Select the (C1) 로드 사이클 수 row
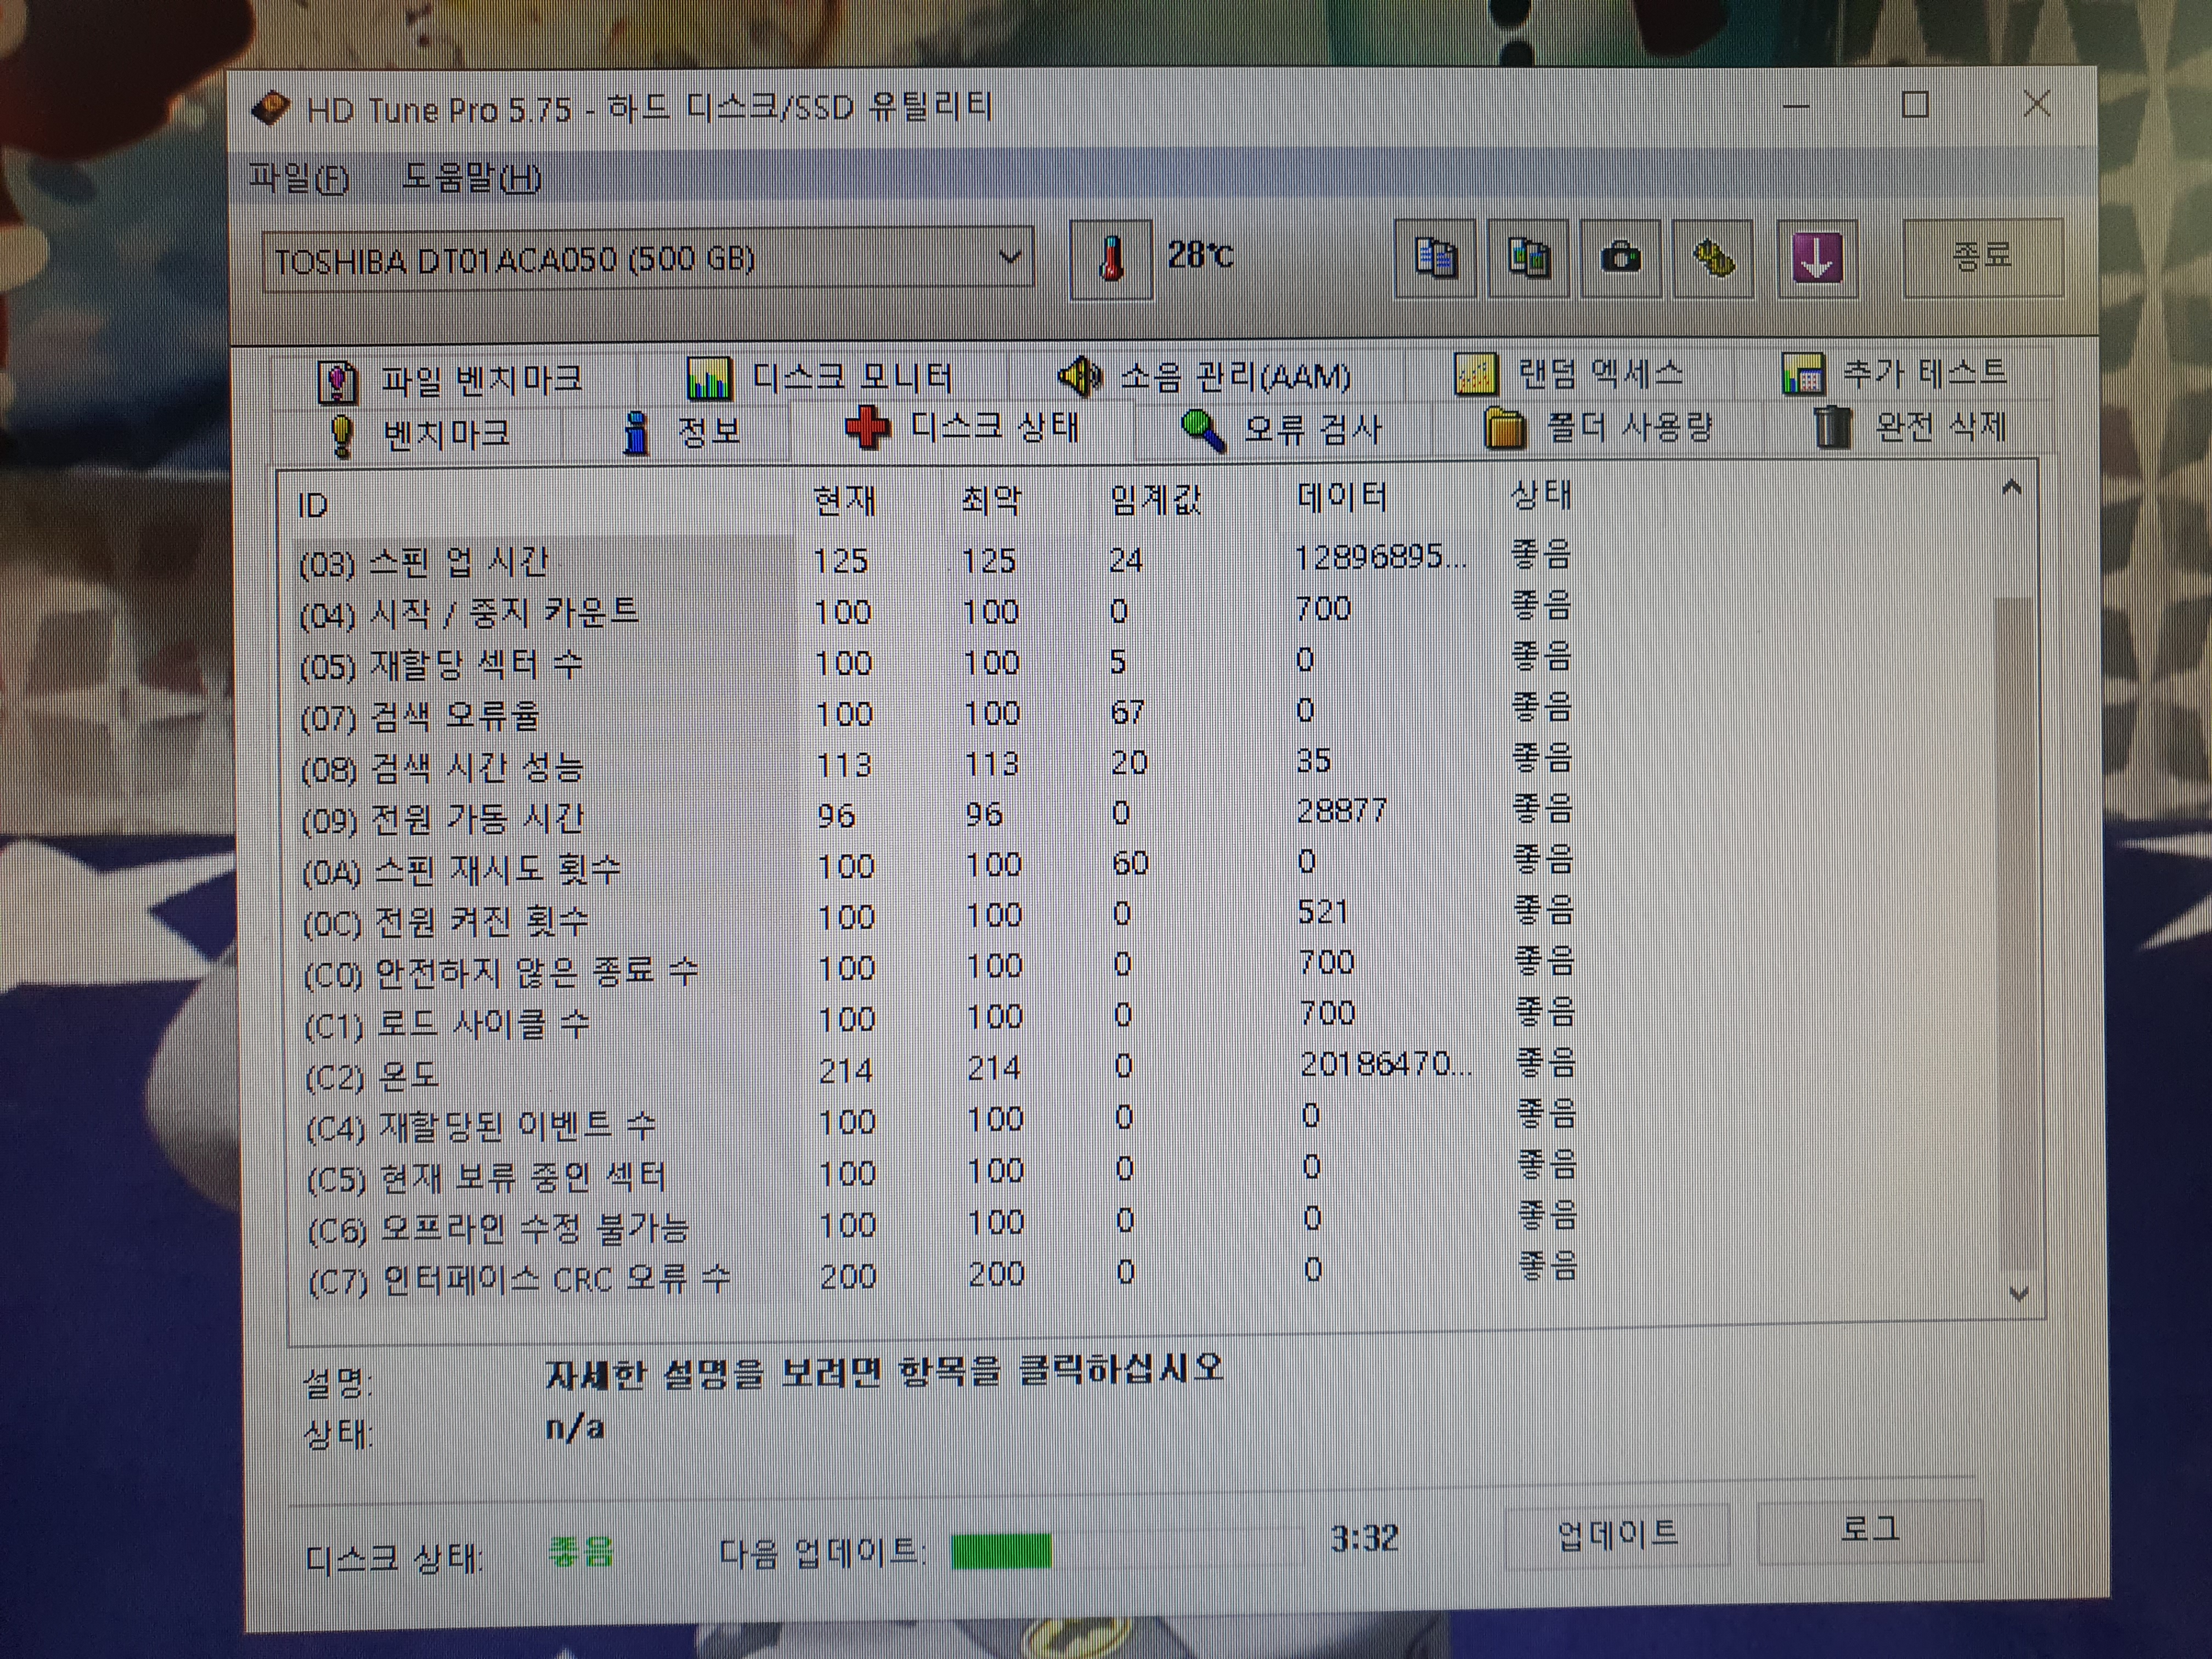The height and width of the screenshot is (1659, 2212). pos(939,1020)
